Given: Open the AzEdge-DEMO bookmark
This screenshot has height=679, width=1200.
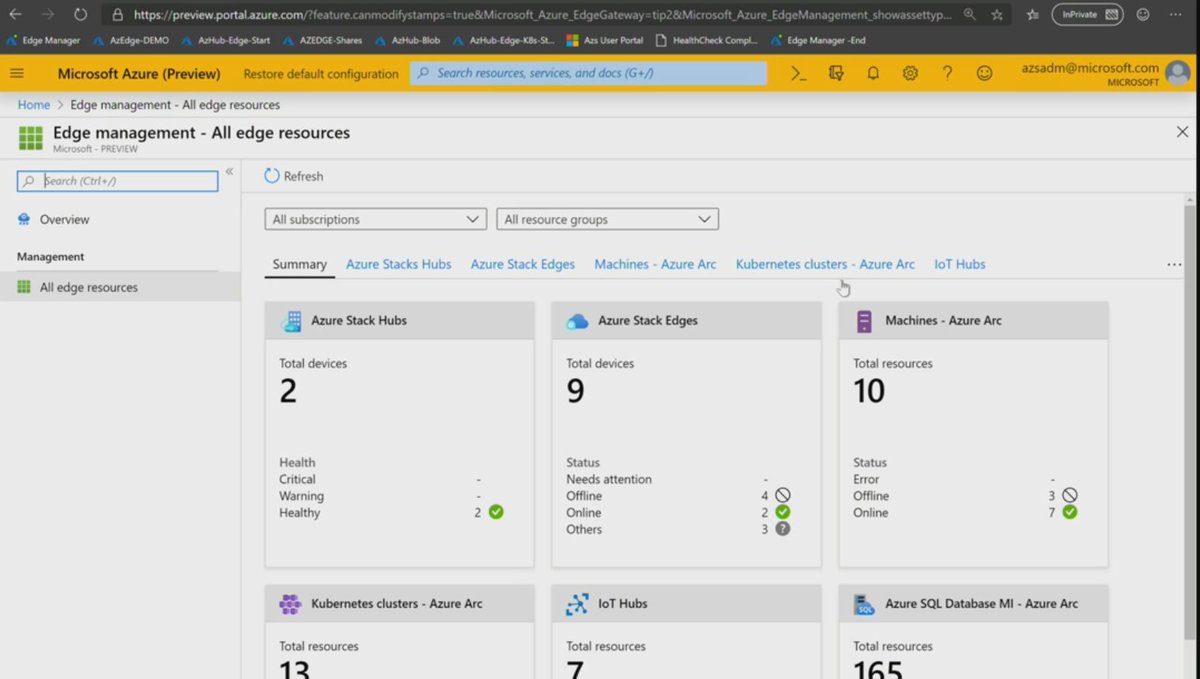Looking at the screenshot, I should coord(131,40).
